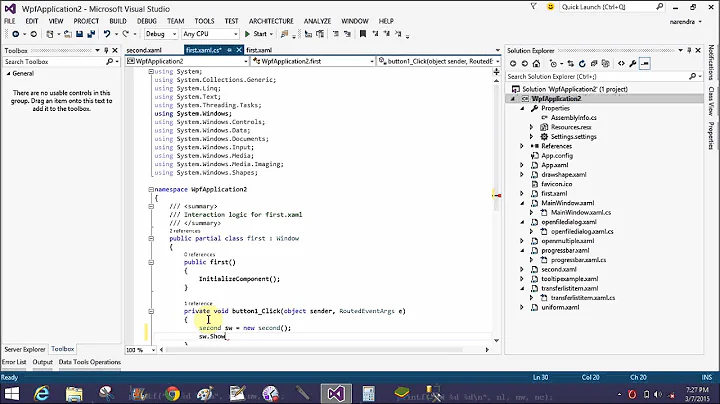This screenshot has width=720, height=404.
Task: Click the Navigate Forward toolbar icon
Action: coord(33,34)
